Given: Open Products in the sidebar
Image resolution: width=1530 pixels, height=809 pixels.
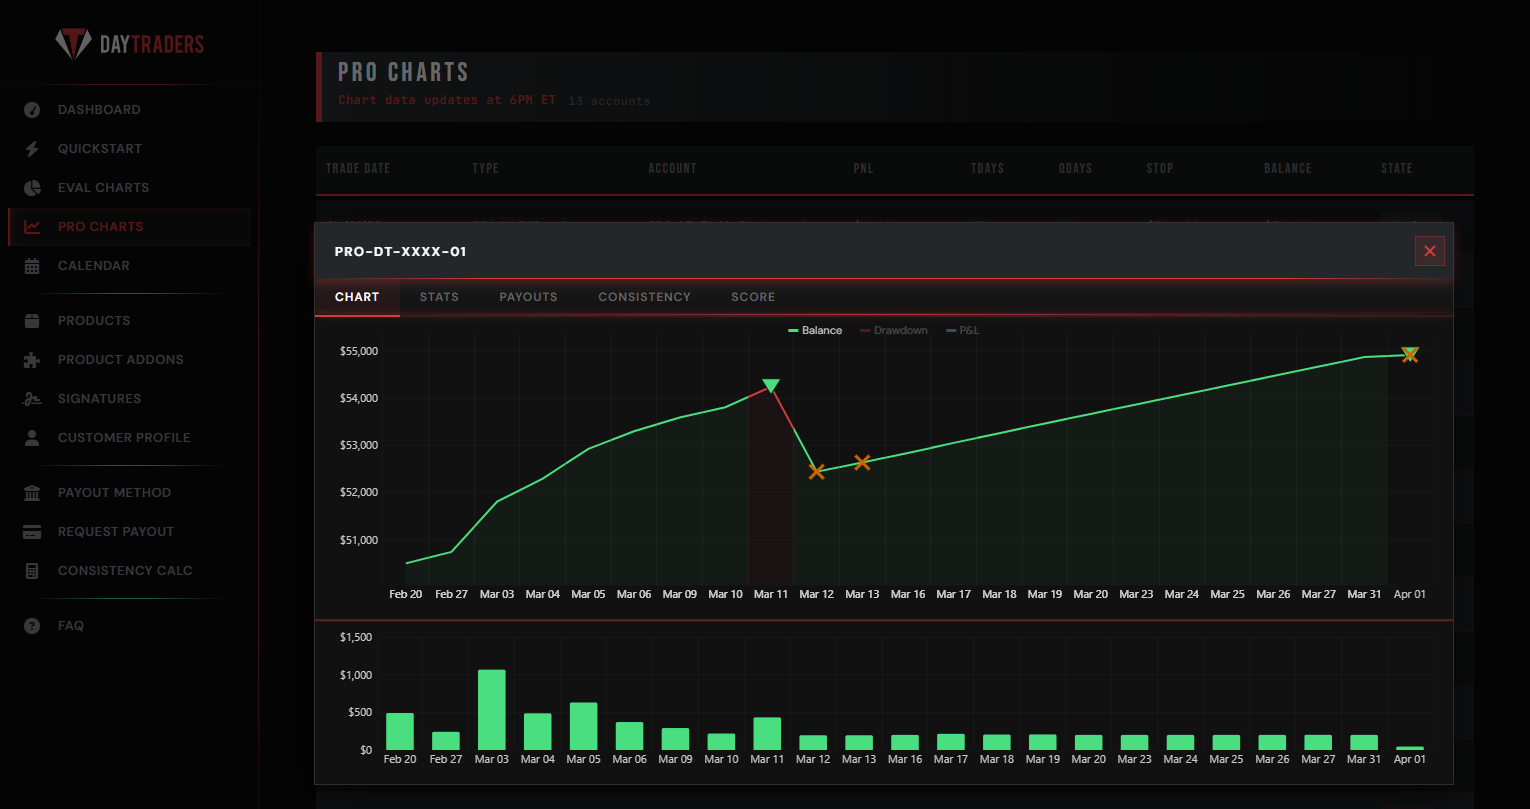Looking at the screenshot, I should 94,321.
